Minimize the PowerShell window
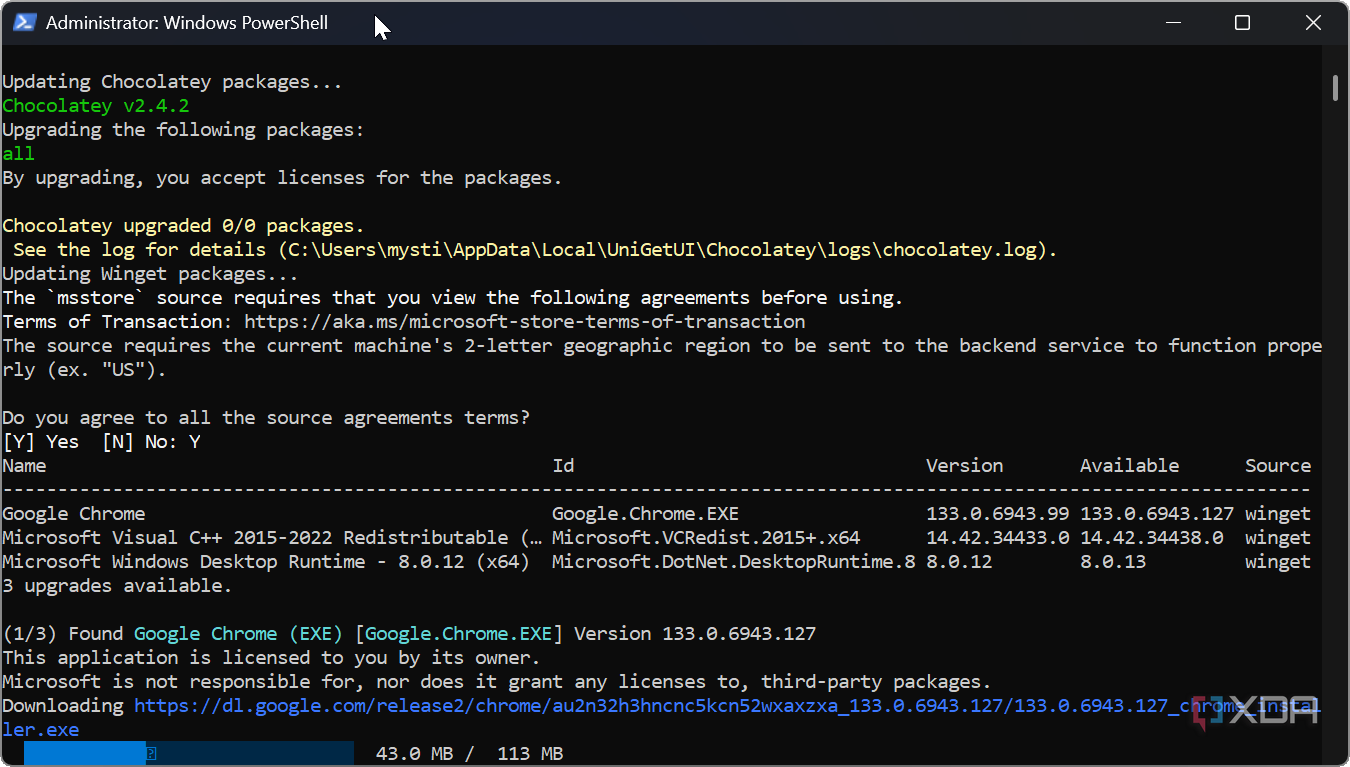Screen dimensions: 1350x767 [x=1171, y=22]
